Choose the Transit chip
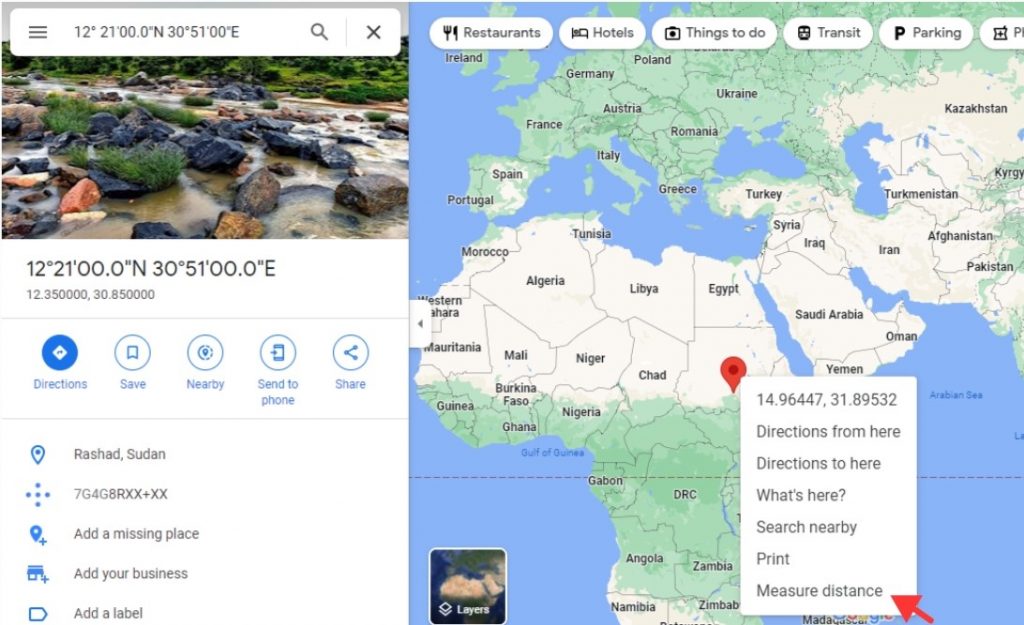This screenshot has width=1024, height=625. pyautogui.click(x=828, y=33)
